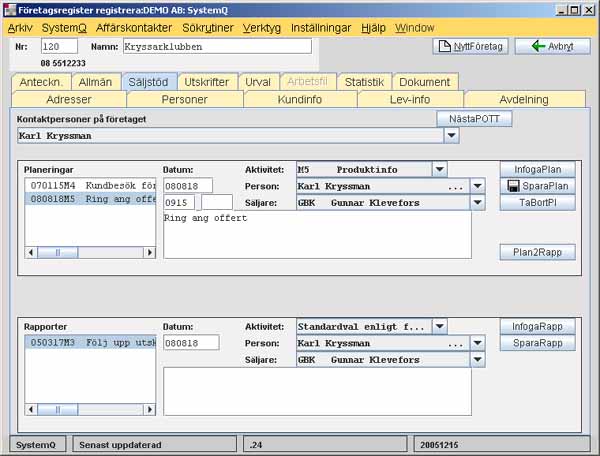Select planning row 070115M4 Kundbesök
The image size is (600, 456).
click(x=90, y=186)
